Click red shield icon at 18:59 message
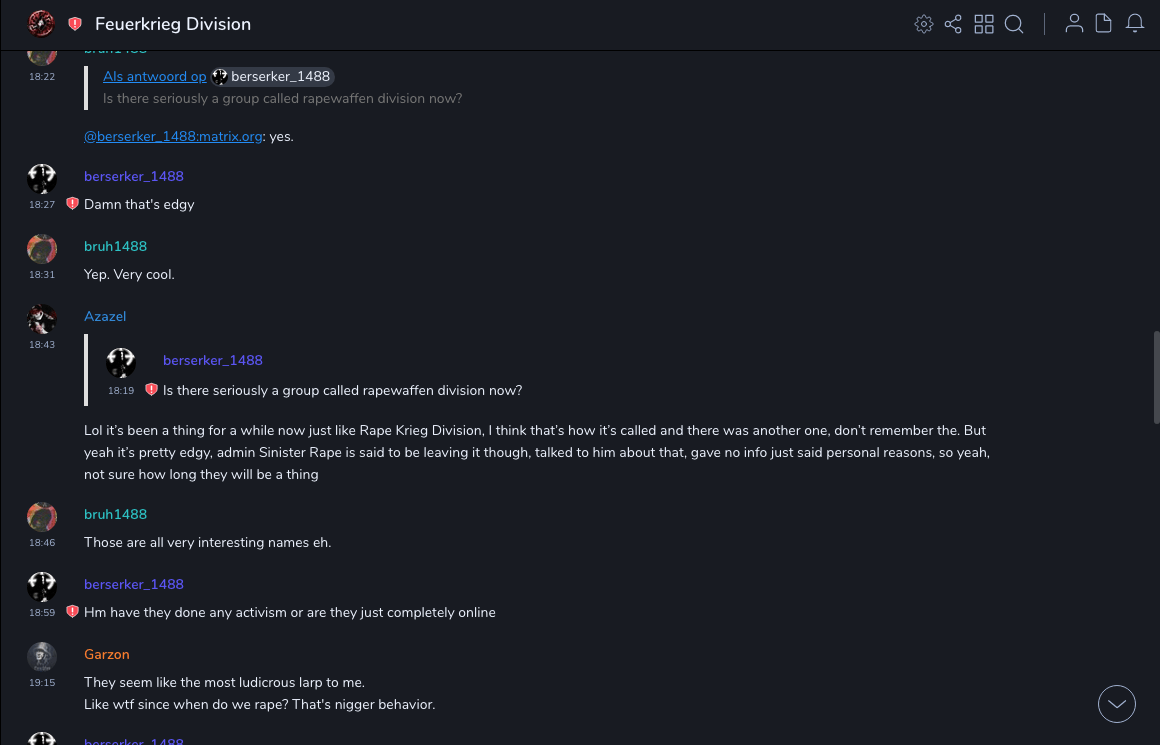 click(72, 612)
